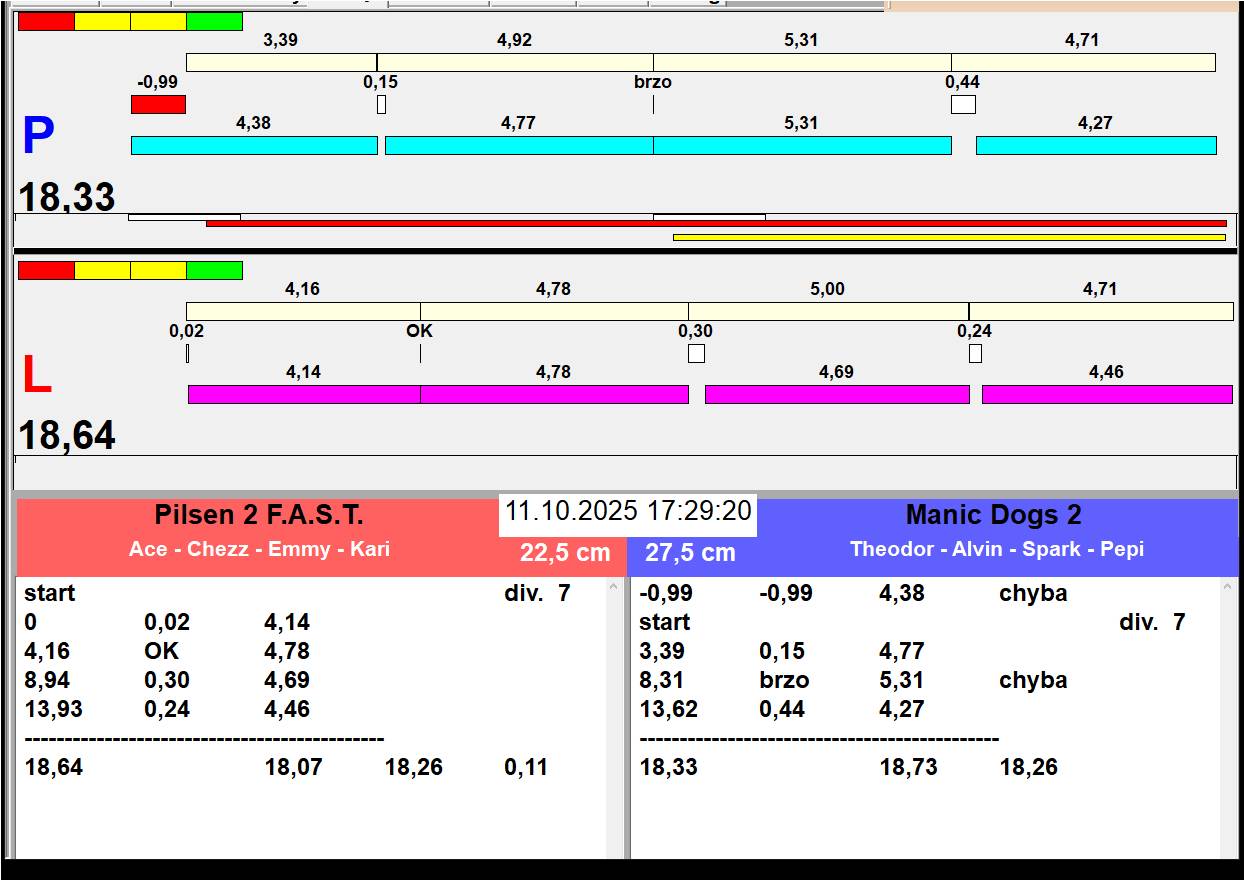Click the green start light in lane L
This screenshot has width=1244, height=880.
point(214,270)
